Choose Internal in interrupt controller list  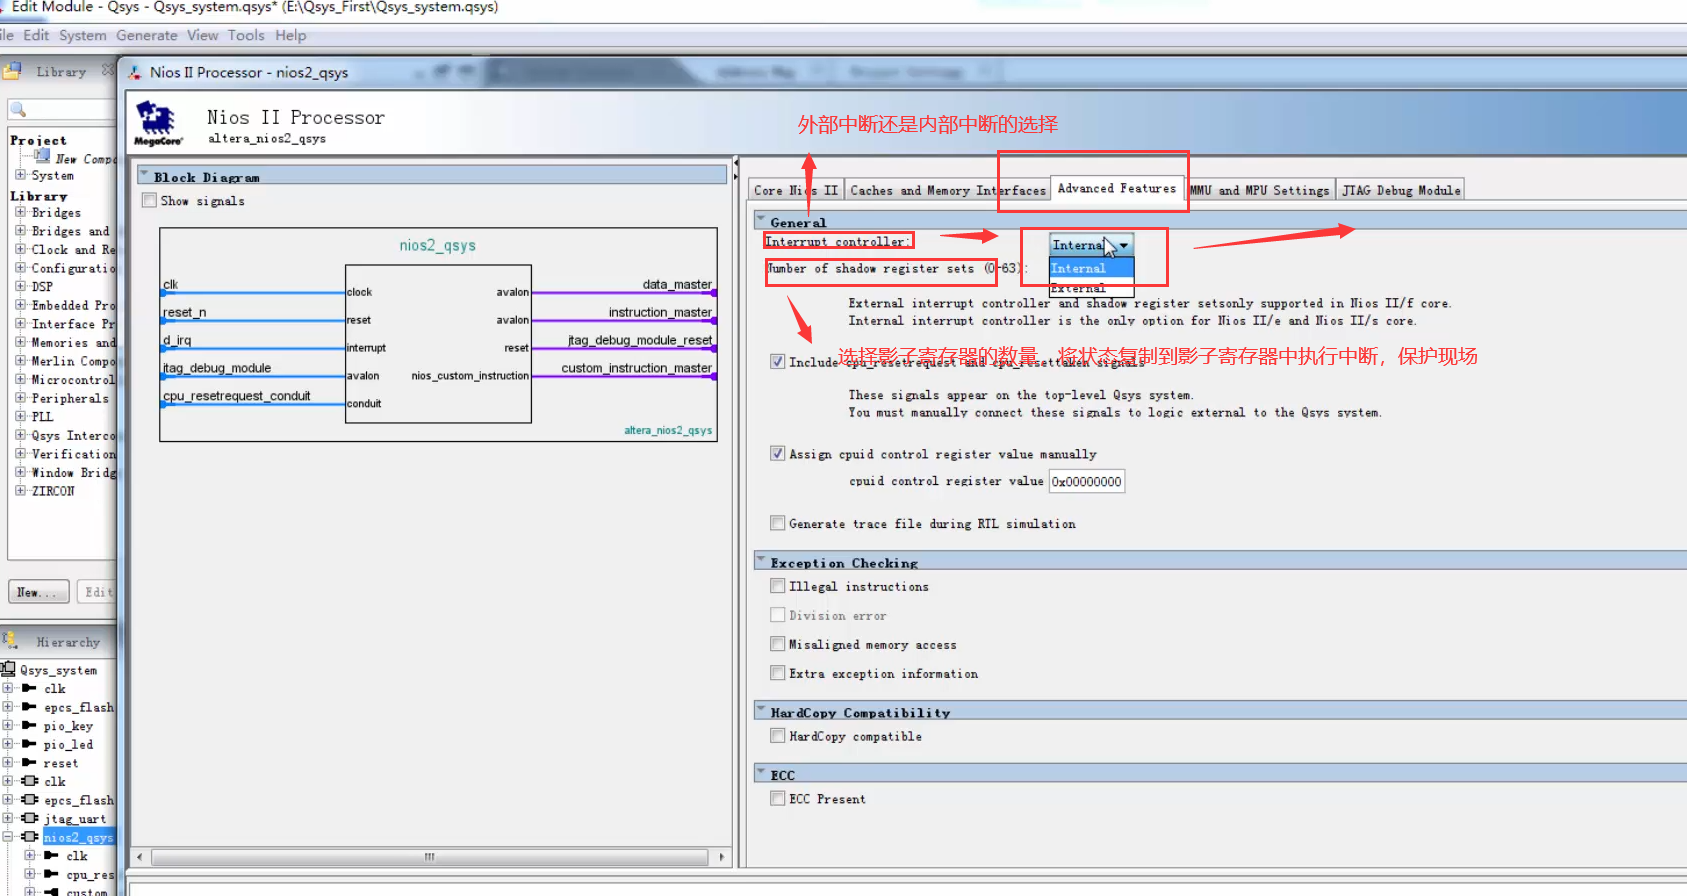click(x=1091, y=268)
